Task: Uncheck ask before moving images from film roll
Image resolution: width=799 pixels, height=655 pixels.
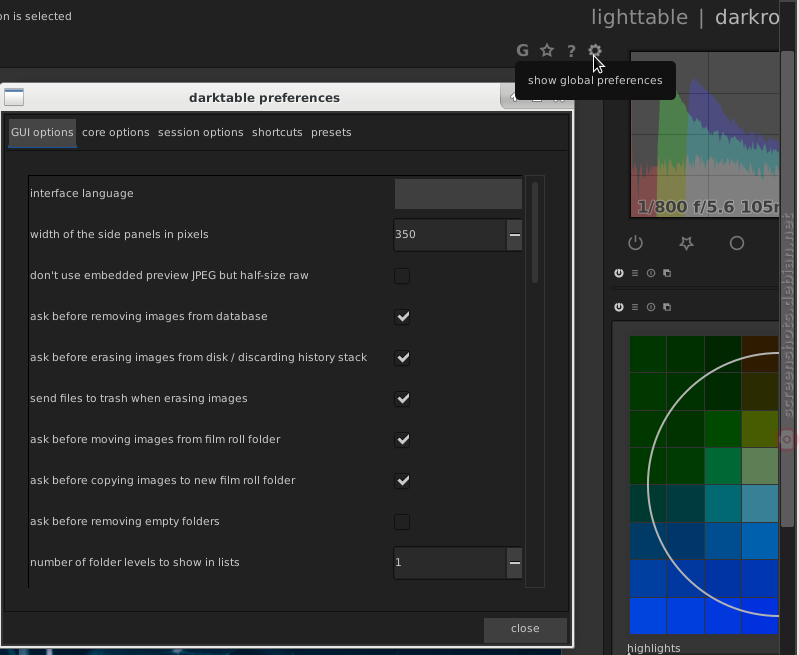Action: pos(402,439)
